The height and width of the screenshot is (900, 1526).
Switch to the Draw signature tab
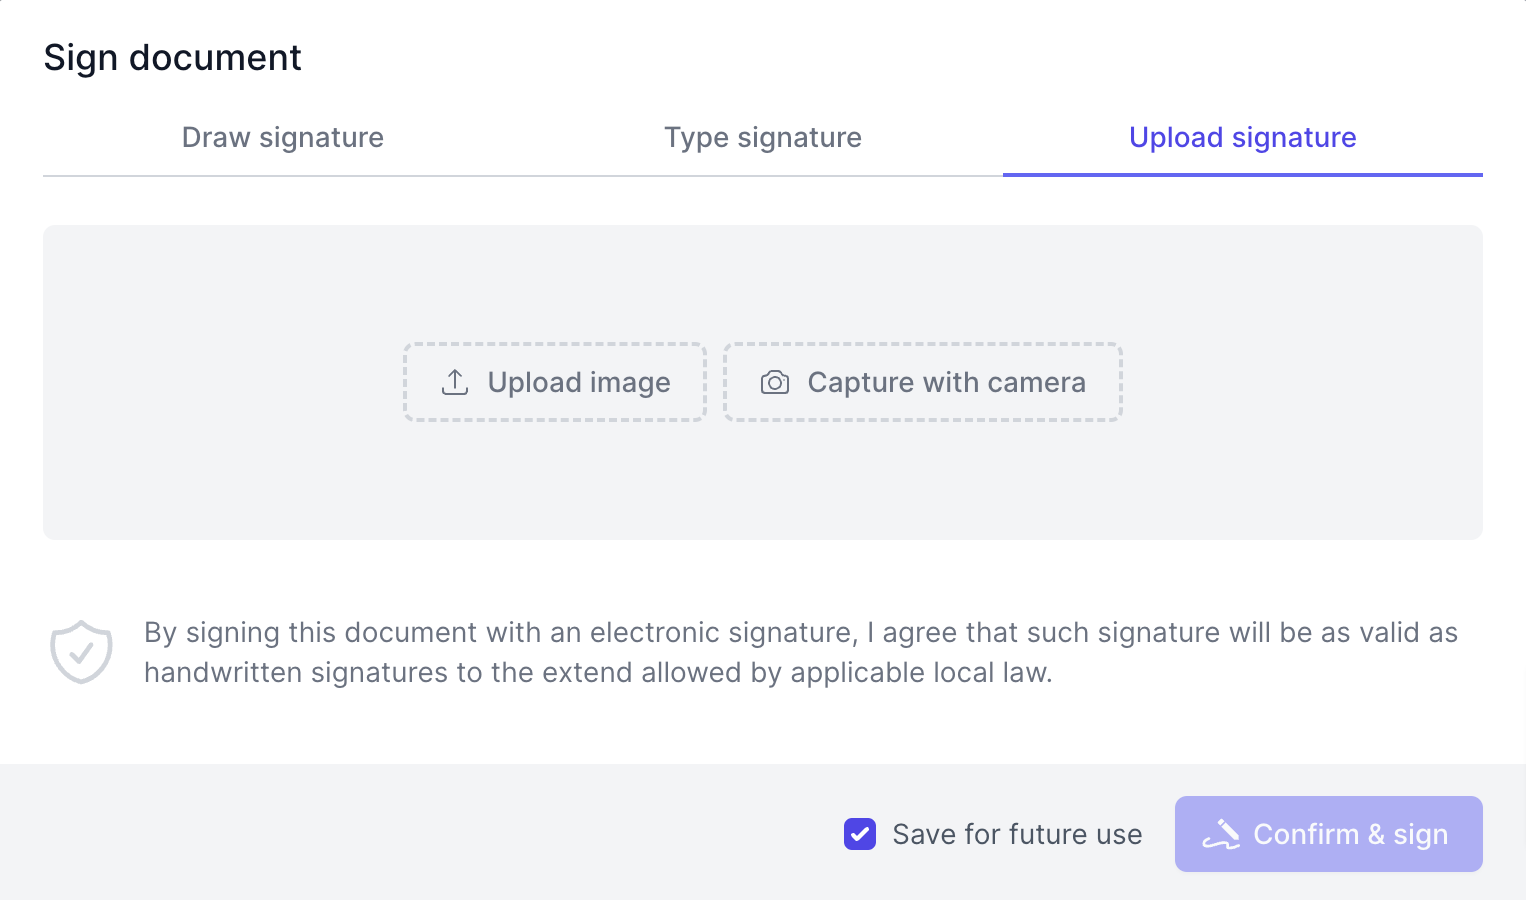click(283, 137)
